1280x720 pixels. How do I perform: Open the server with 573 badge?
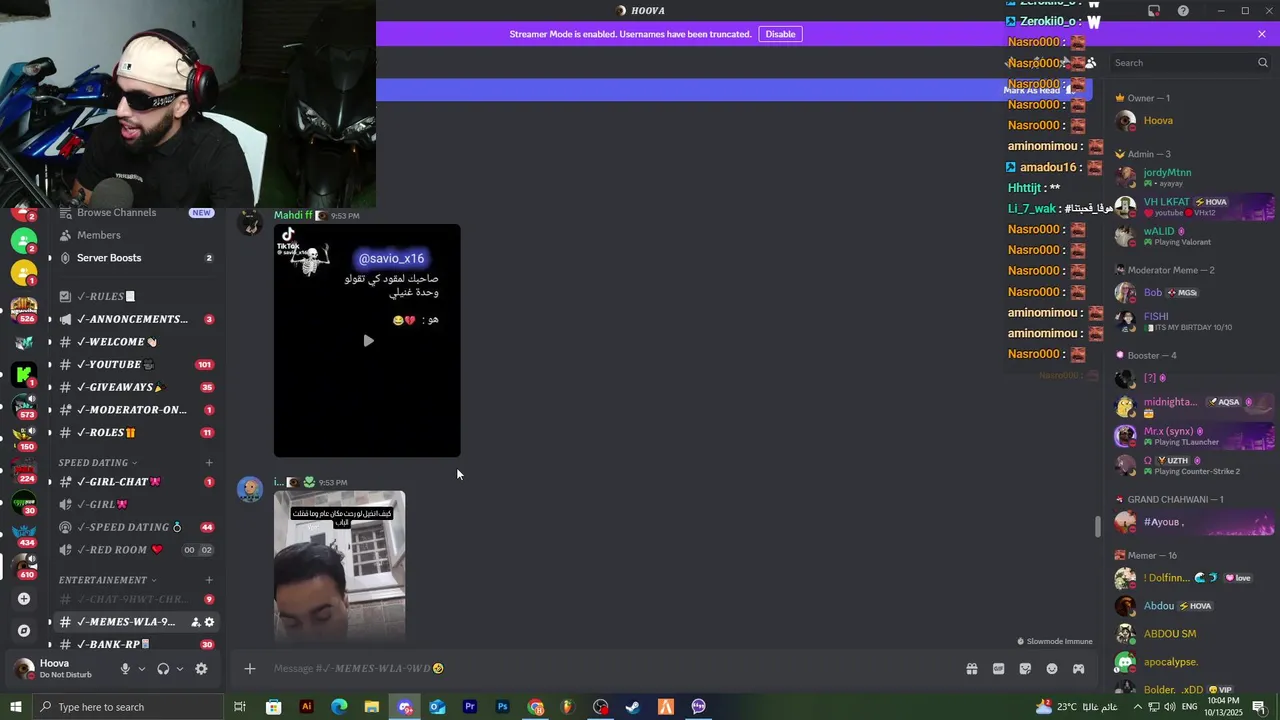pyautogui.click(x=24, y=406)
